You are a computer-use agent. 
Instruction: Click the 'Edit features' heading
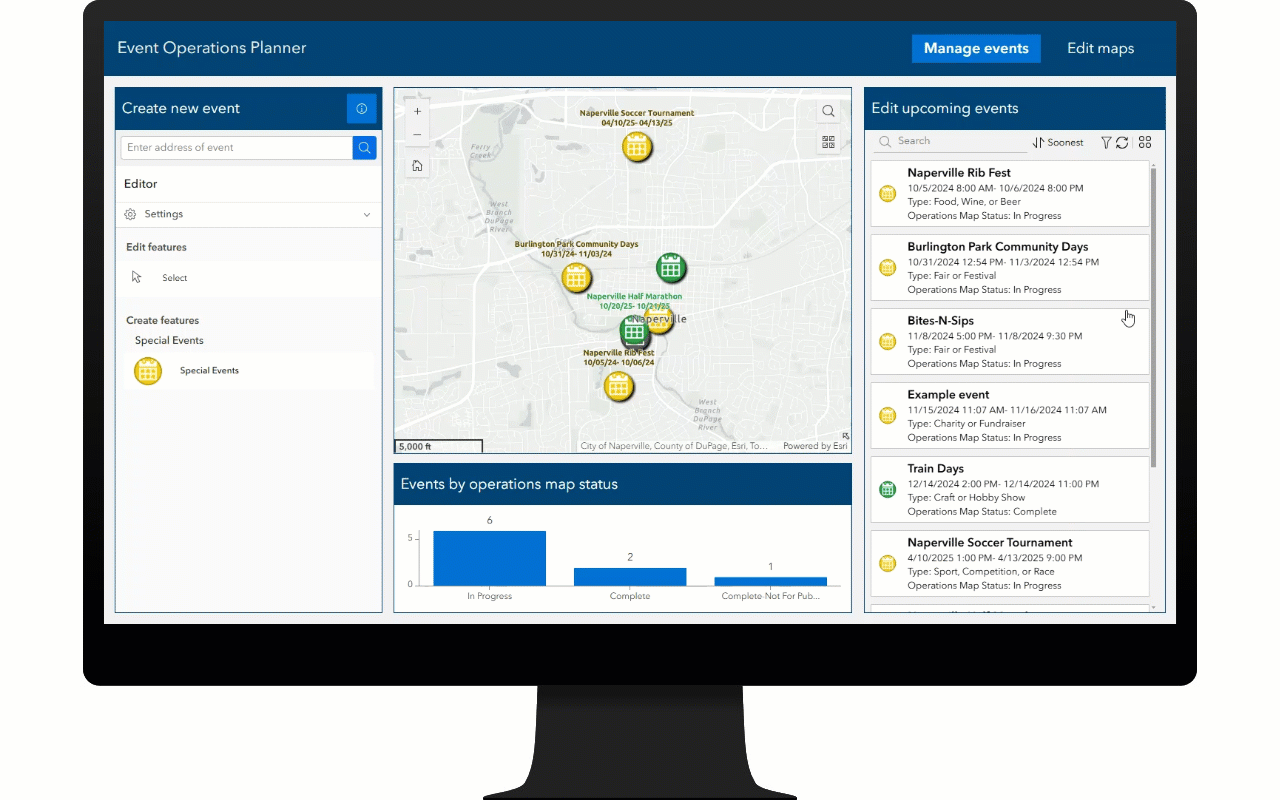coord(156,247)
